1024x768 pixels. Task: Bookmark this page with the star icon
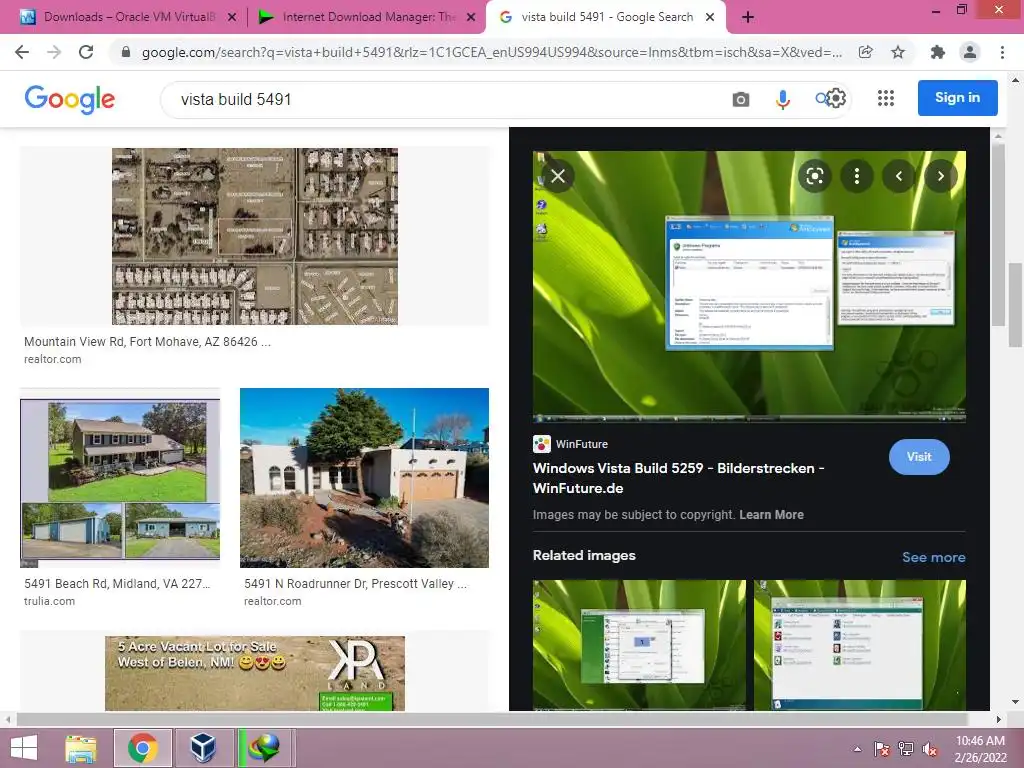click(898, 52)
